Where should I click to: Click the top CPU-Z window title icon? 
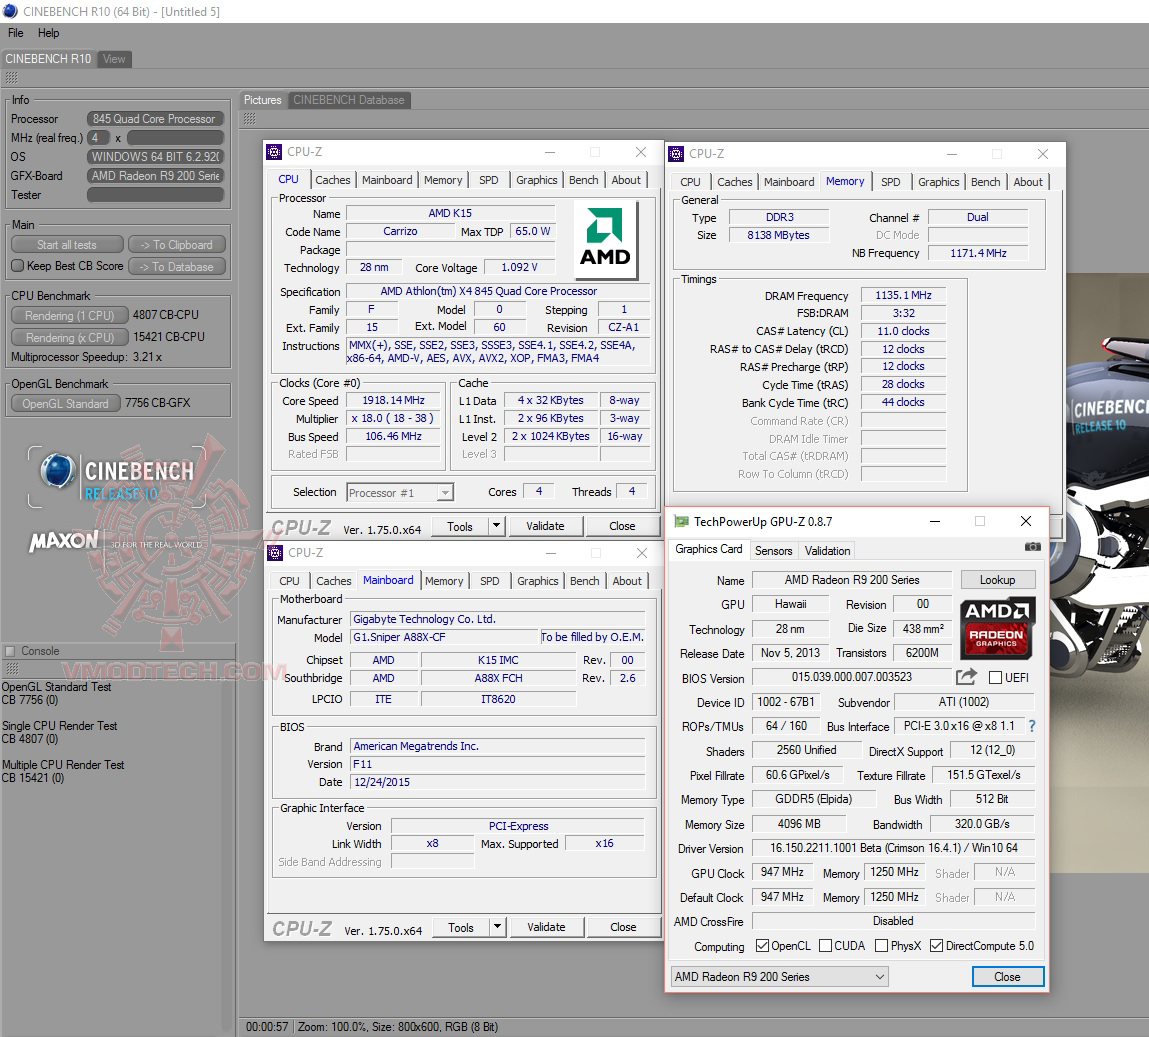pos(275,152)
